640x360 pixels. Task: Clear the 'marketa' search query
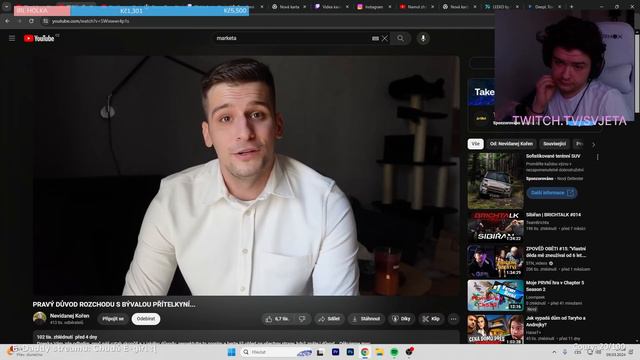point(384,38)
